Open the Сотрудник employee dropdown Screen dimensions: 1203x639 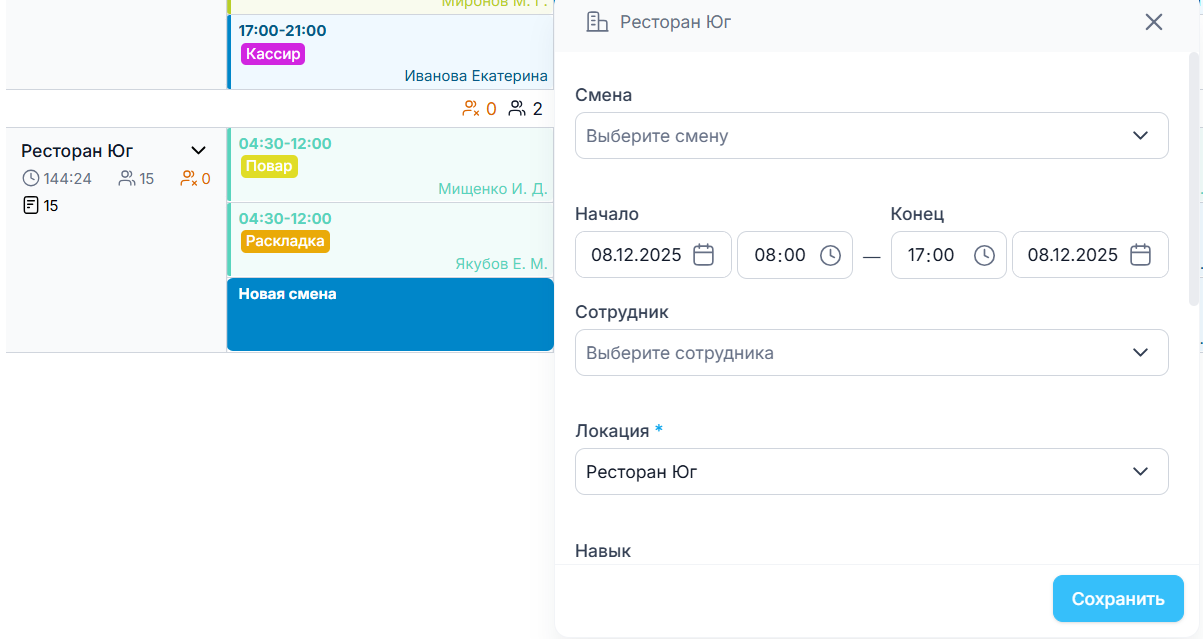871,353
